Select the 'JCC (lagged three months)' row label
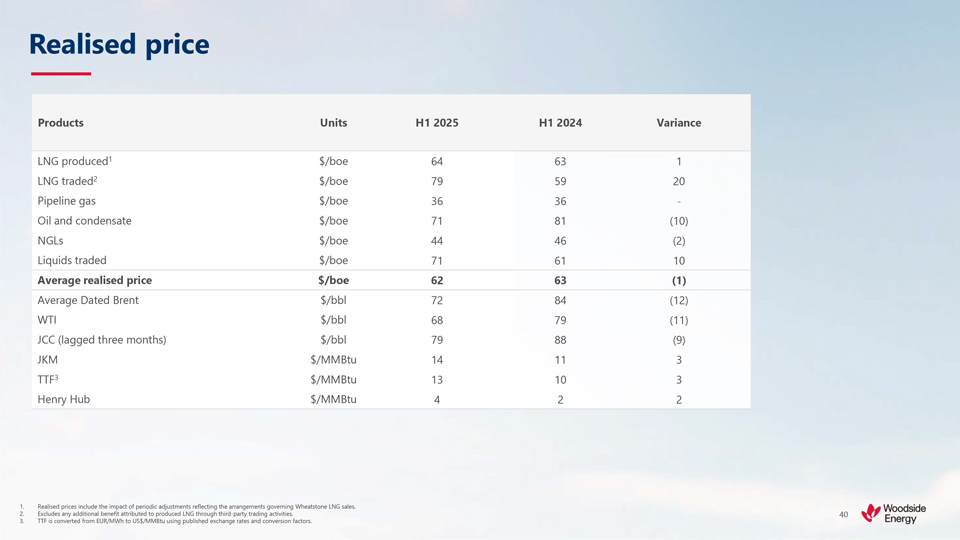 102,340
